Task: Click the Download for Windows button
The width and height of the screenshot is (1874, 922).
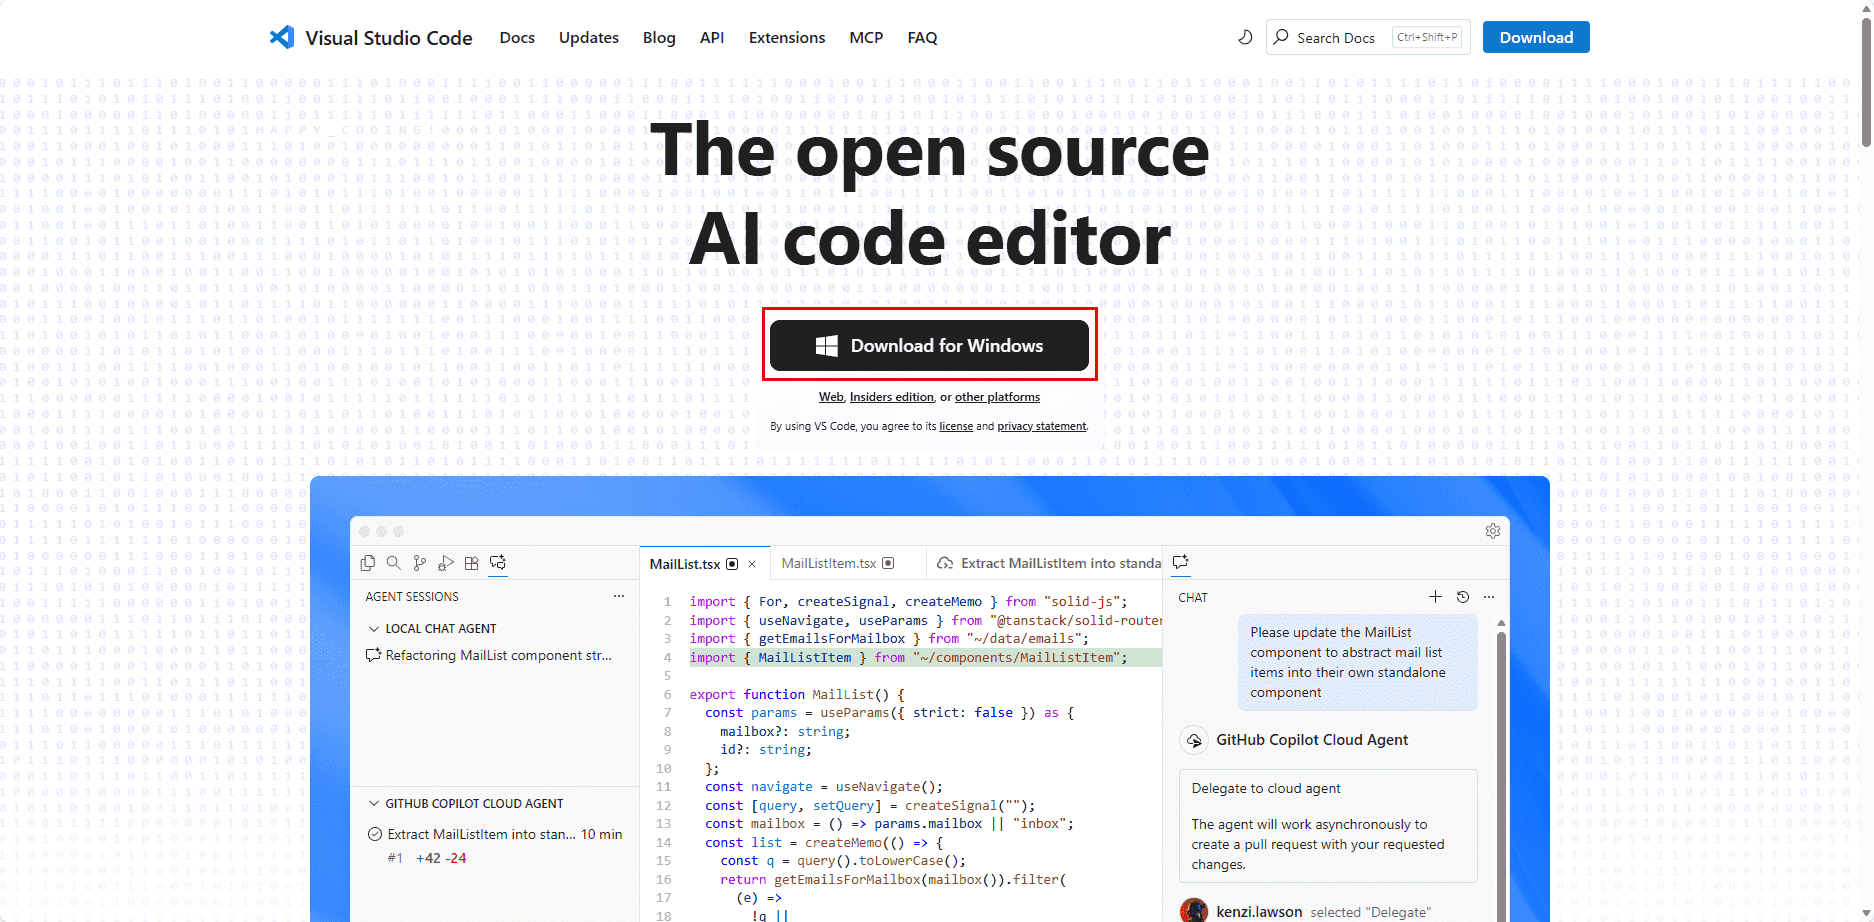Action: 929,344
